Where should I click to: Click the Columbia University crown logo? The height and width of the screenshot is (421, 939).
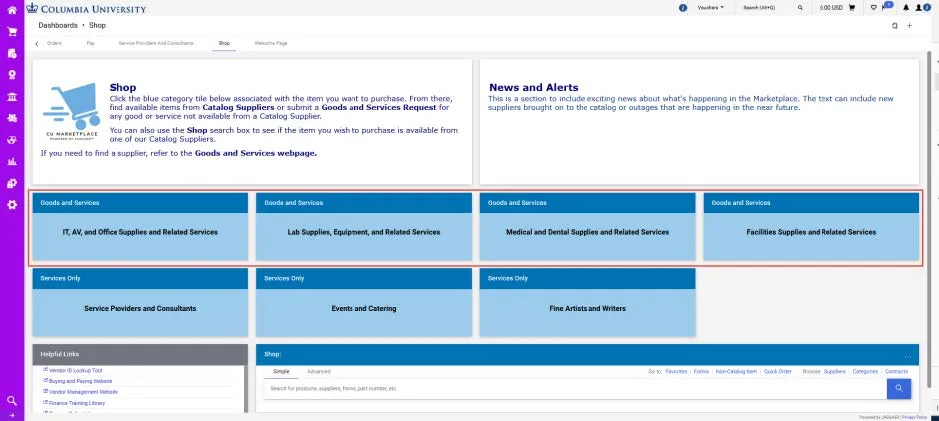pyautogui.click(x=32, y=8)
